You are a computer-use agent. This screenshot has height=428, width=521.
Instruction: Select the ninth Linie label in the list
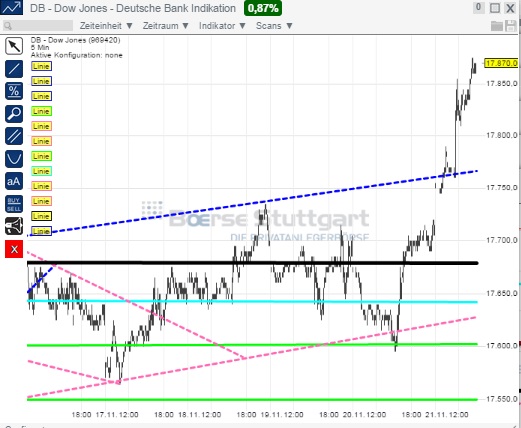tap(41, 186)
